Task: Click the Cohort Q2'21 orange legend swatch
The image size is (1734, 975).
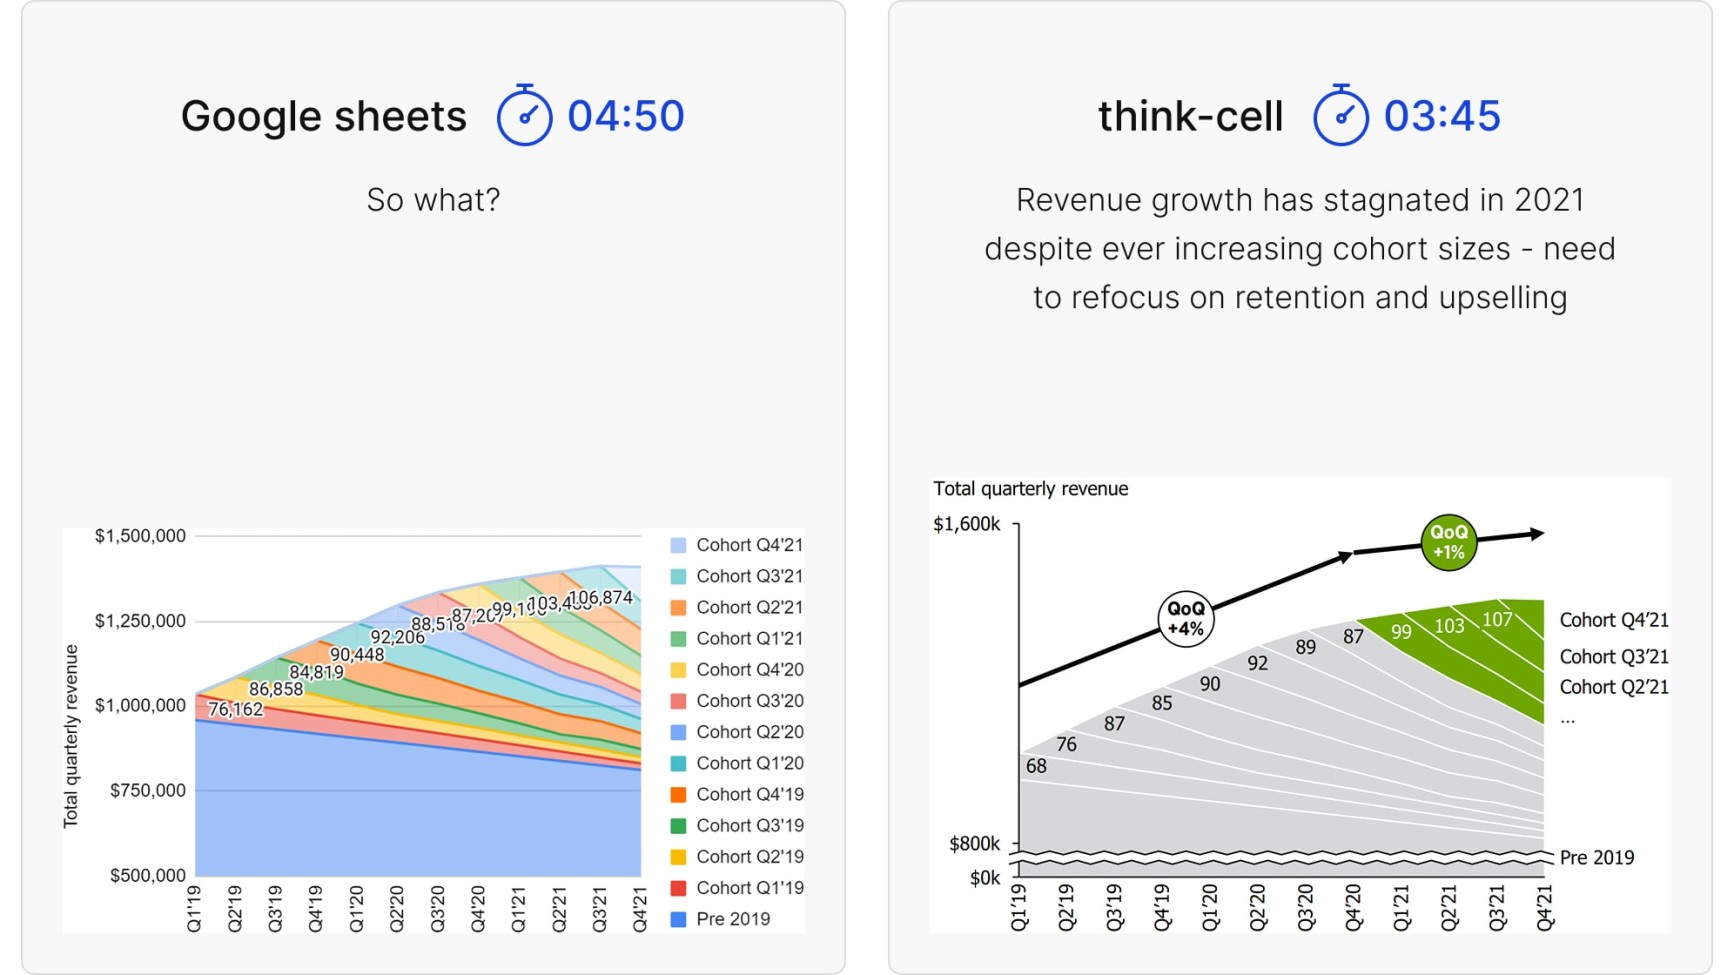Action: point(678,607)
